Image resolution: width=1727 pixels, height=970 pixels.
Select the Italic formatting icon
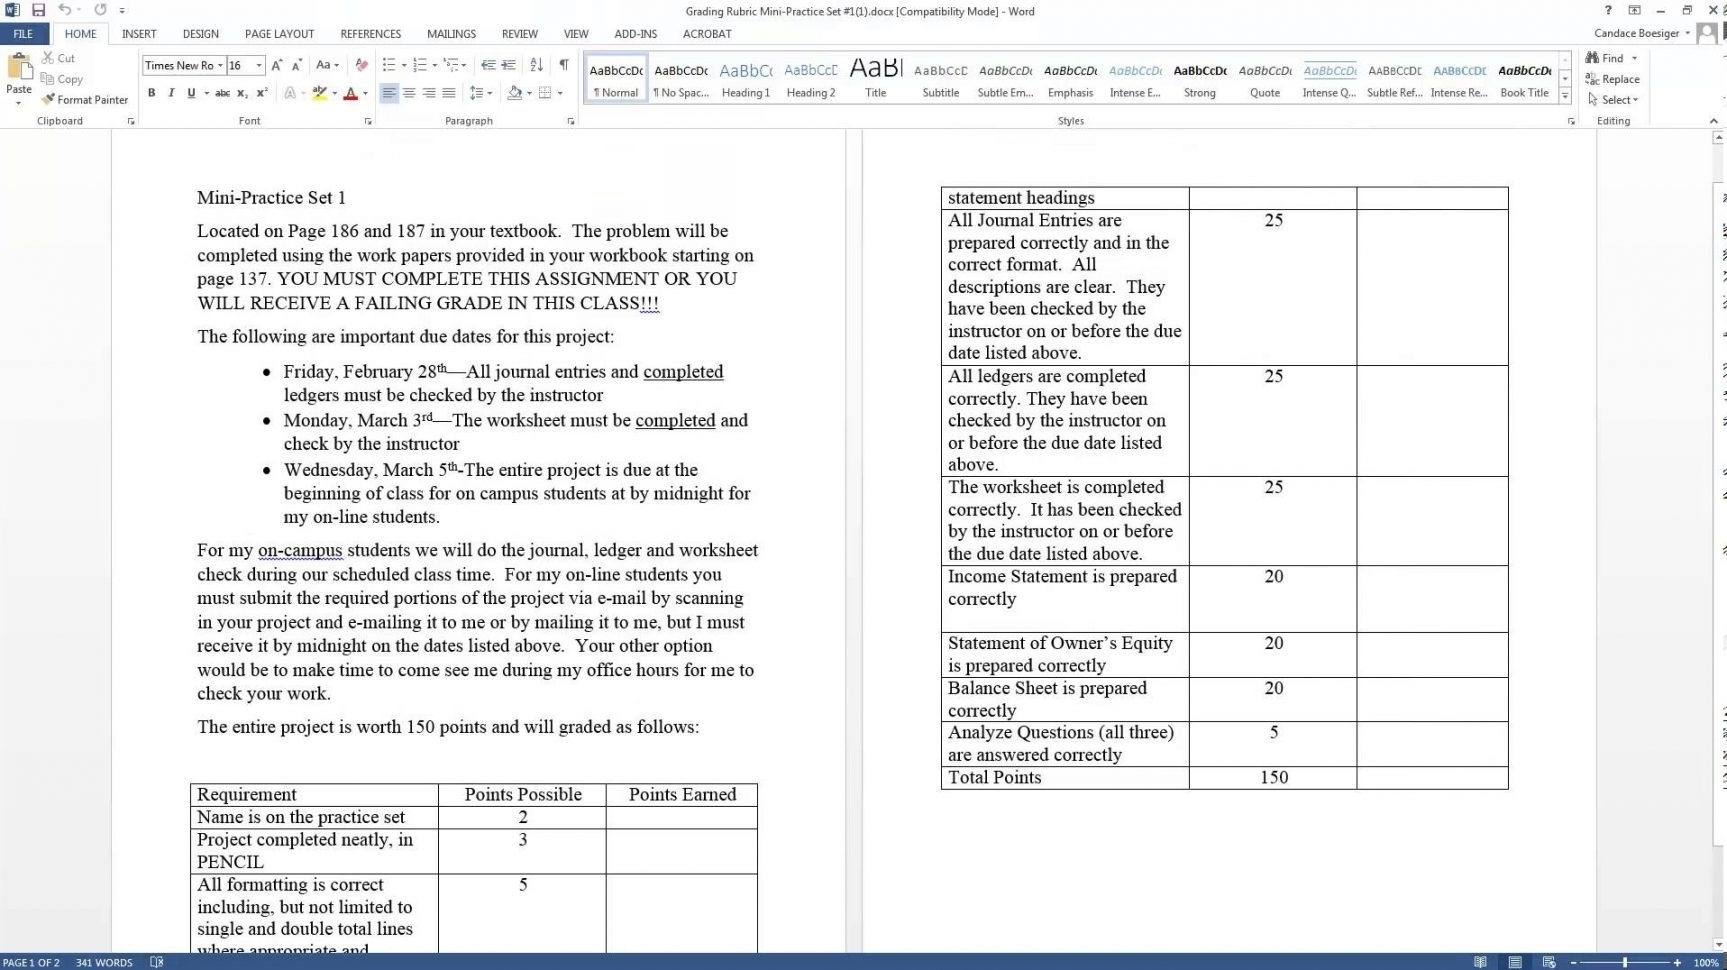[x=170, y=93]
